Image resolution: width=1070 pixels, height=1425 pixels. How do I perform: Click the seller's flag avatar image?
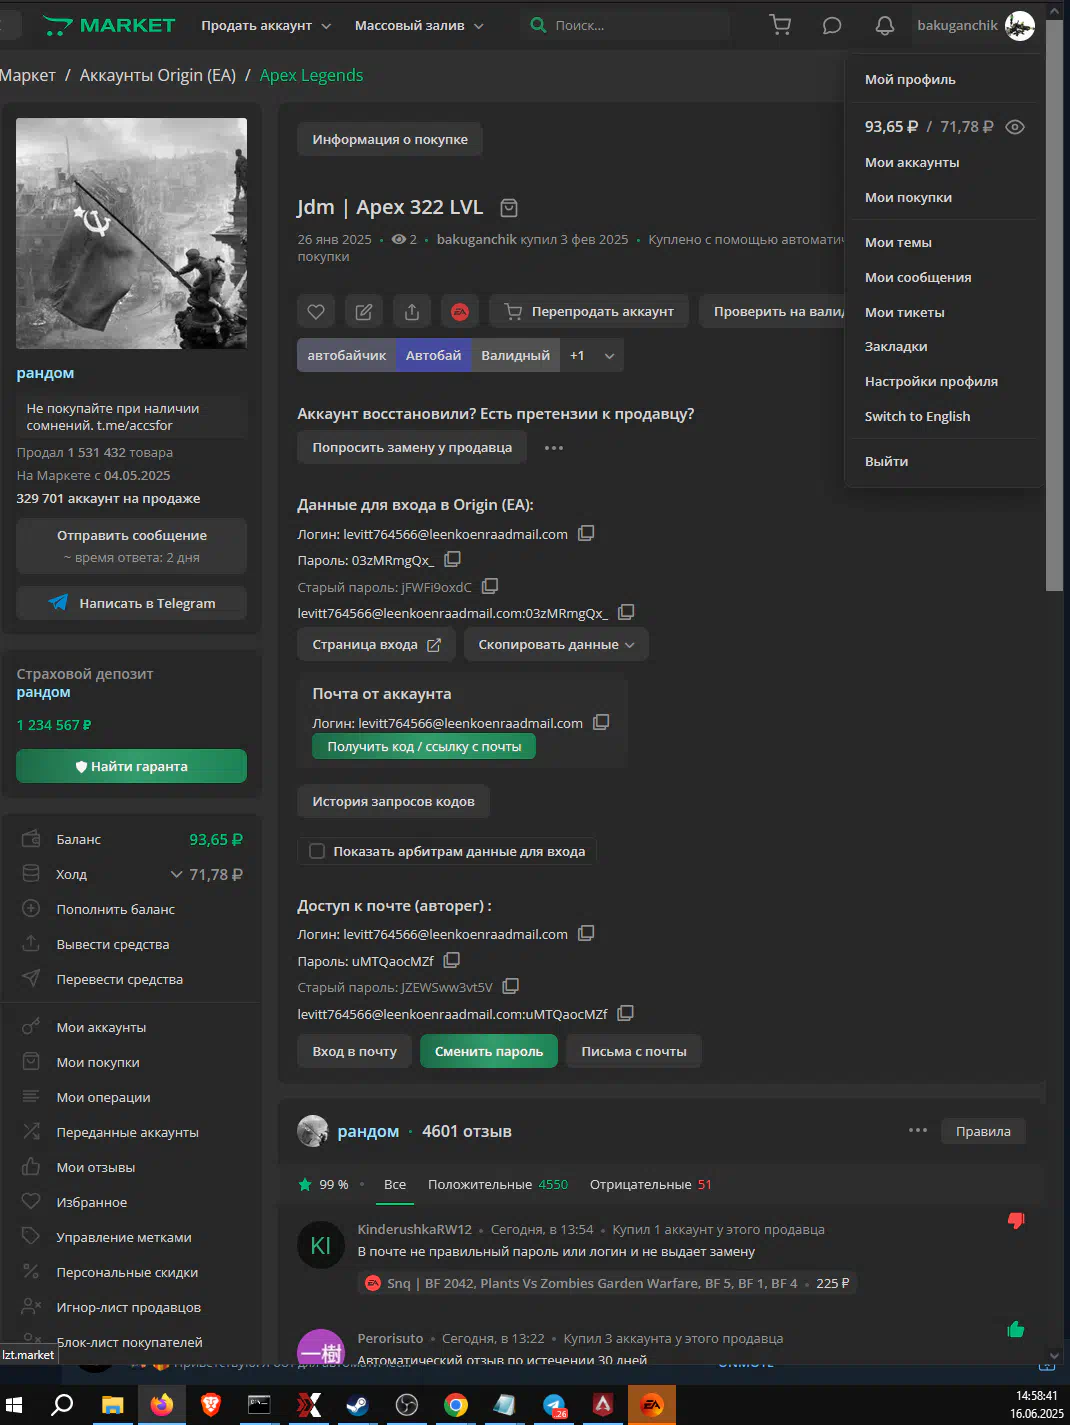pos(131,234)
